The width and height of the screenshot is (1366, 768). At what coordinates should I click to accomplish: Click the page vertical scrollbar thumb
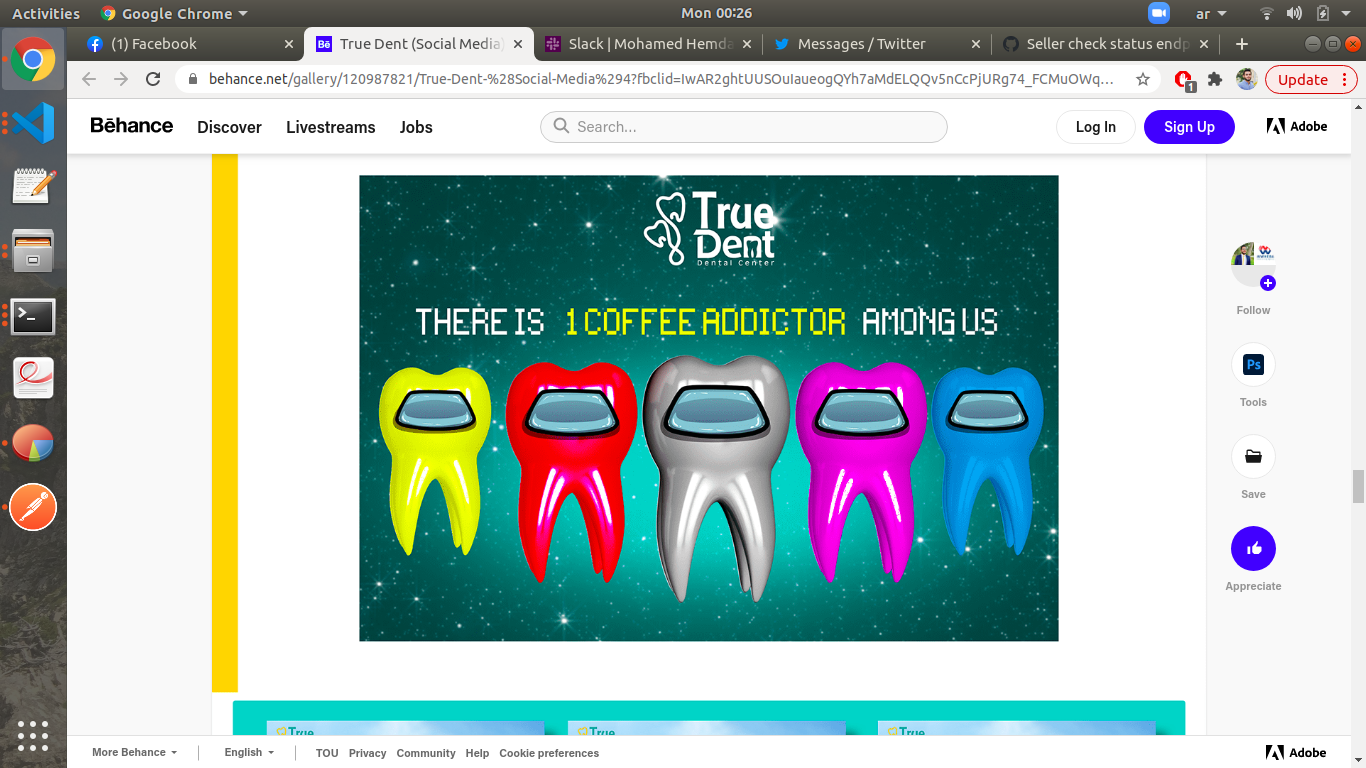coord(1358,486)
